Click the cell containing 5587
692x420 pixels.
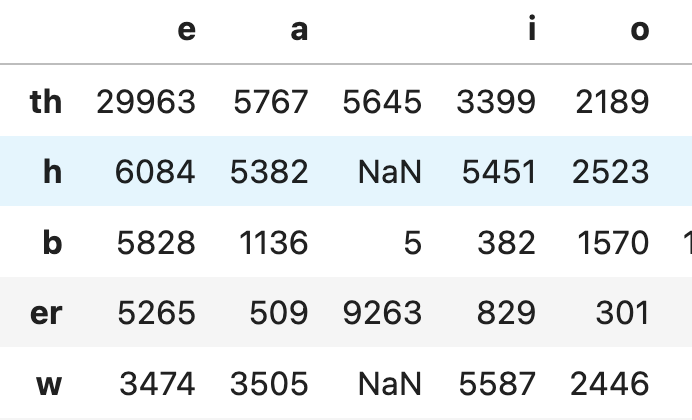tap(499, 382)
